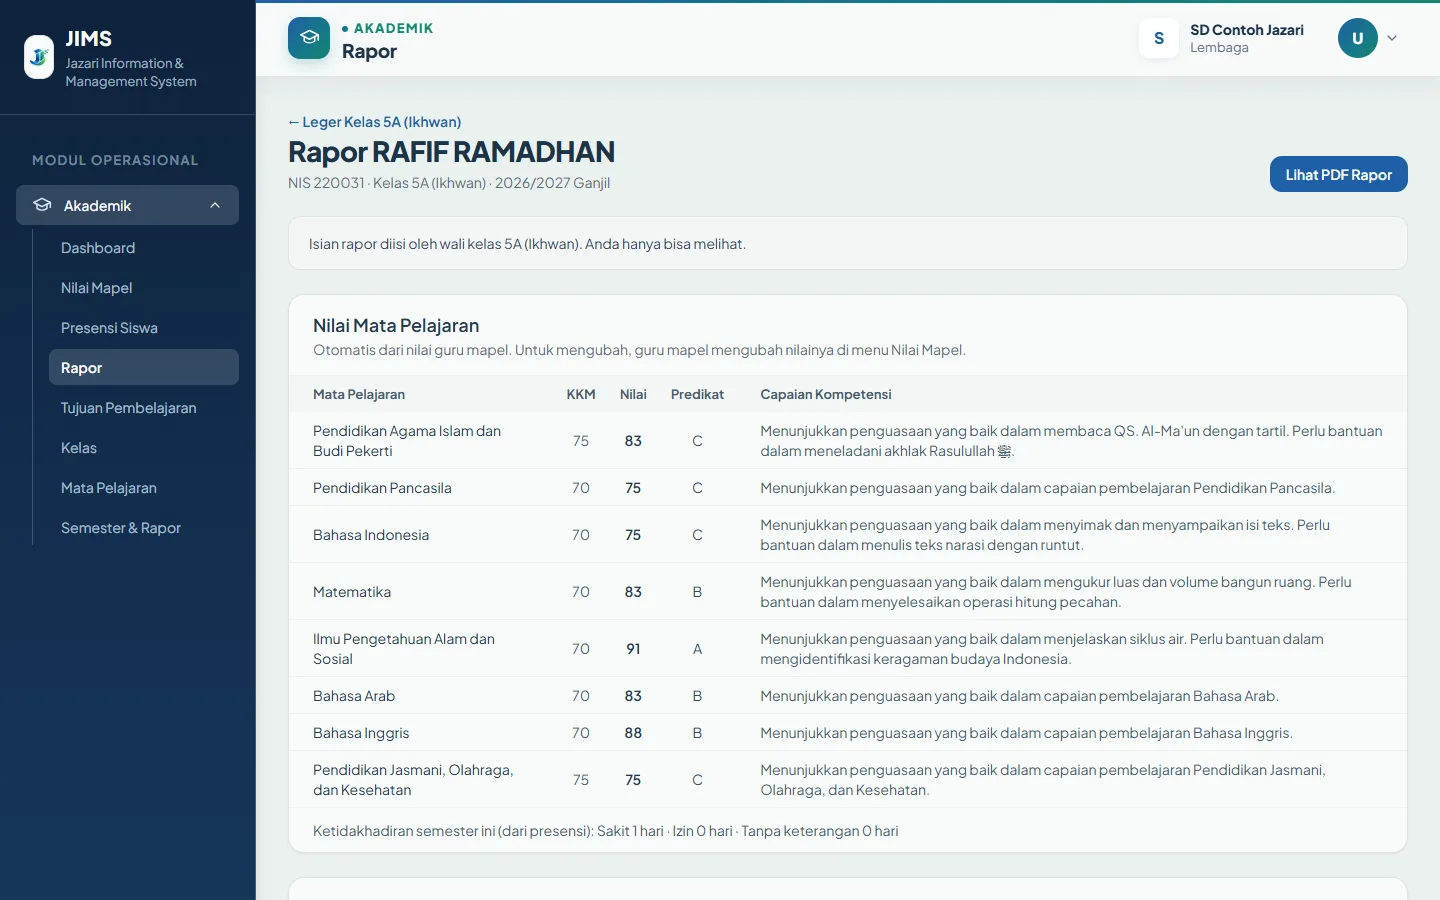
Task: Click the Ketidakhadiran semester ini attendance summary
Action: (606, 831)
